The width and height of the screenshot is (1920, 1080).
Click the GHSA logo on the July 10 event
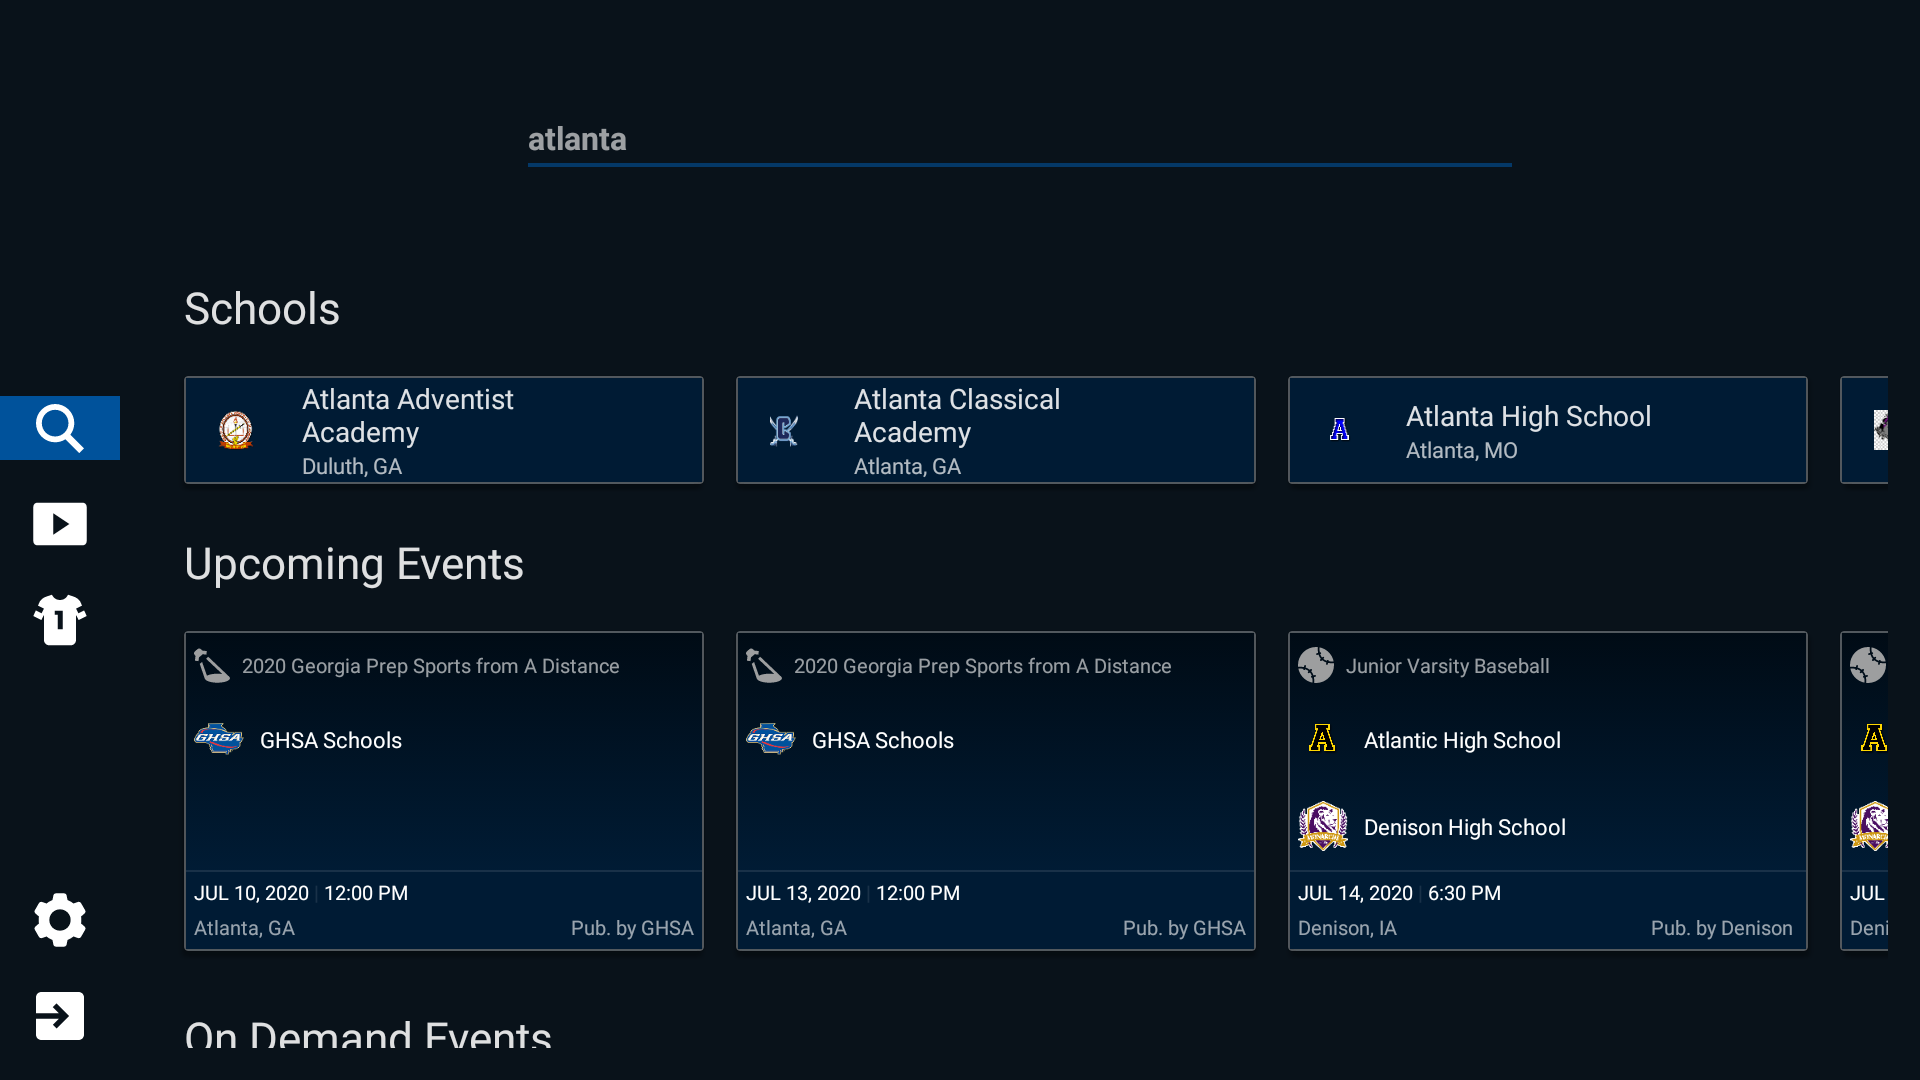click(219, 739)
